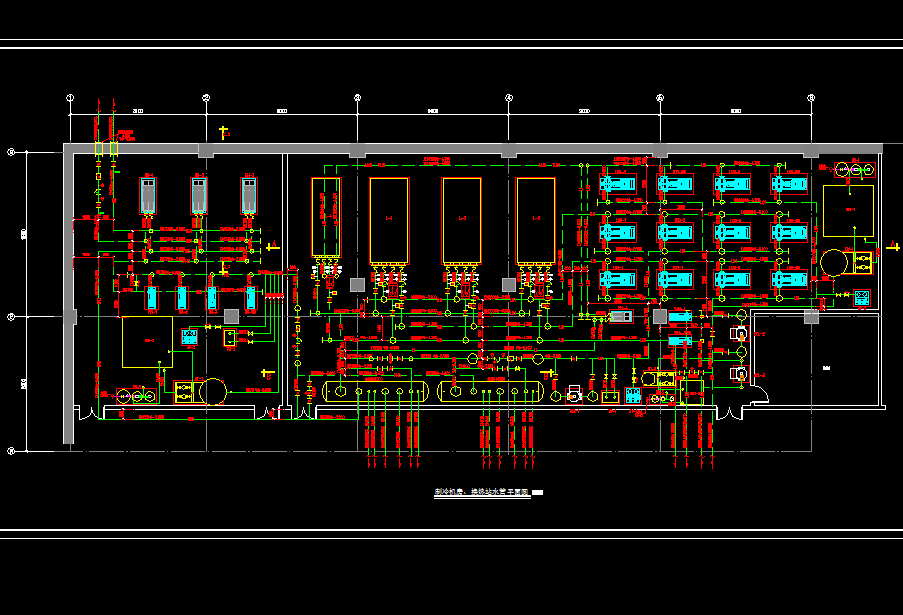The image size is (903, 615).
Task: Click grid axis bubble 1 at top left
Action: pyautogui.click(x=70, y=98)
